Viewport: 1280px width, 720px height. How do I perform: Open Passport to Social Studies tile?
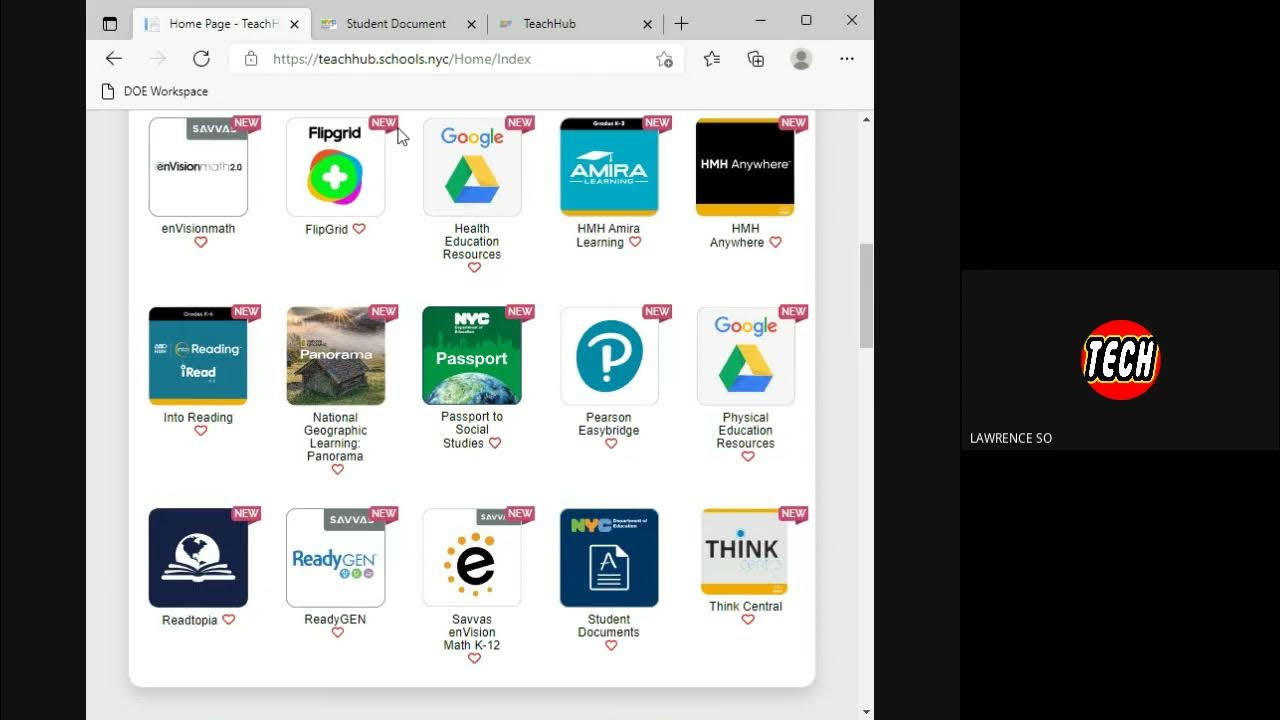click(x=472, y=356)
